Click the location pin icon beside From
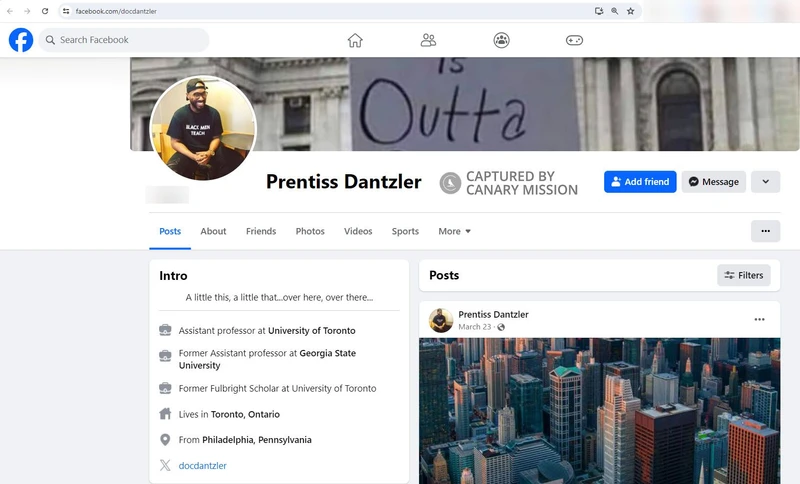 coord(165,440)
